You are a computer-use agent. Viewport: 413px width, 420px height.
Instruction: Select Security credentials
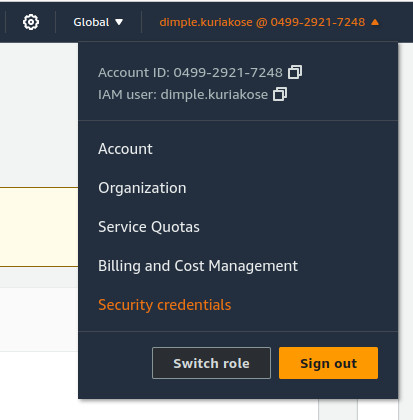point(165,305)
